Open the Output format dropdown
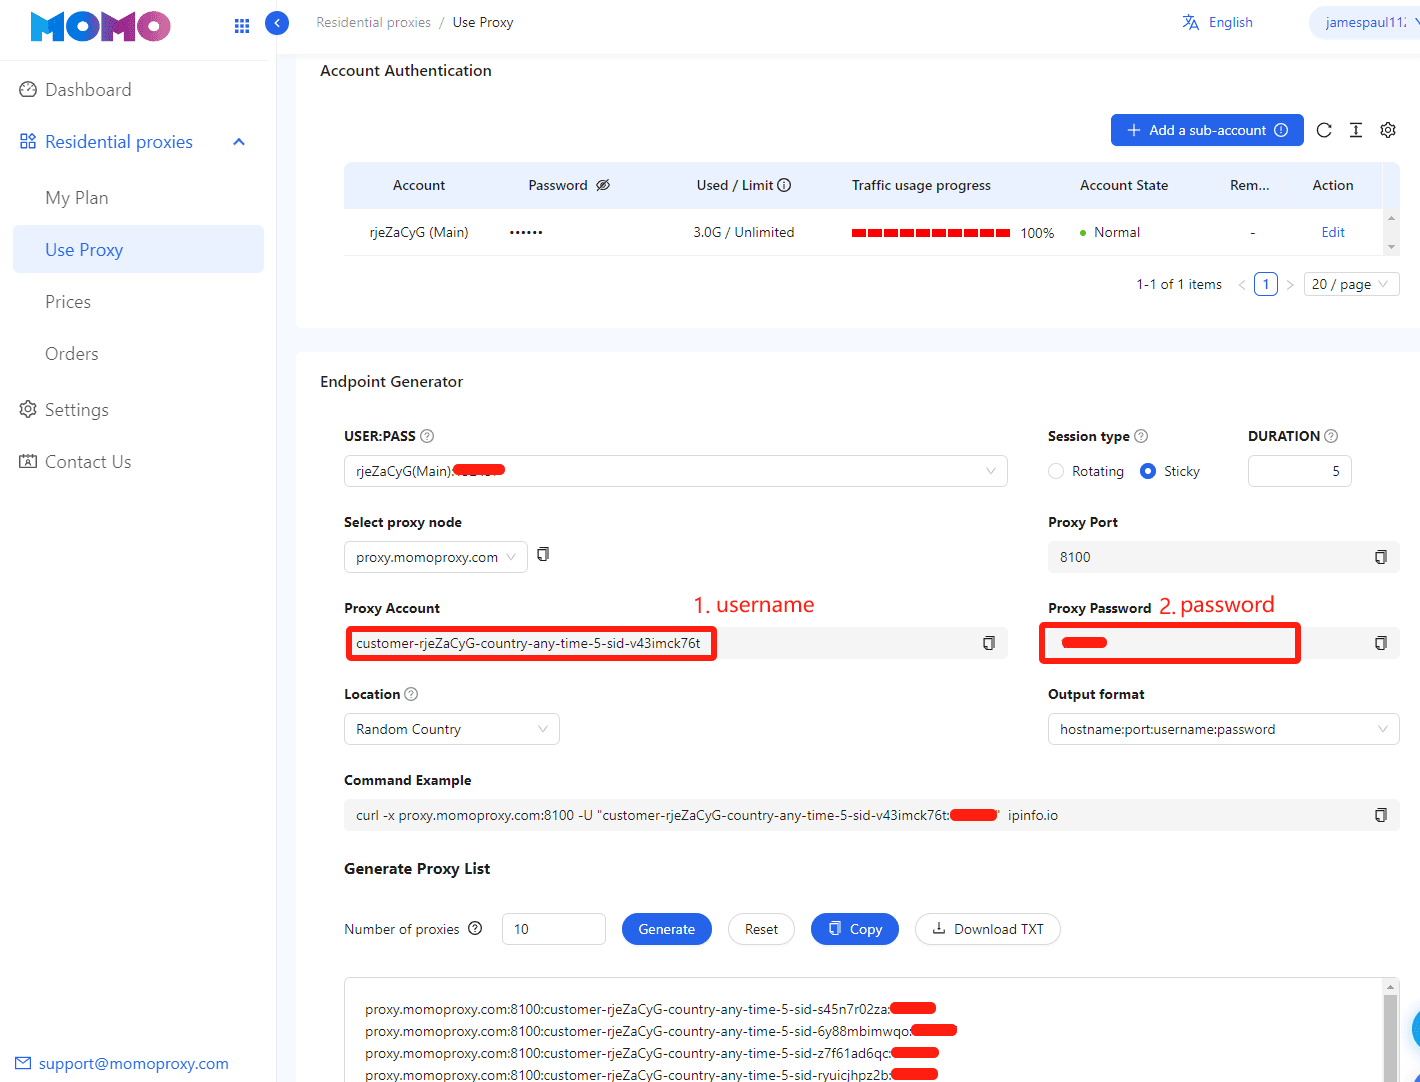The image size is (1420, 1082). click(1224, 729)
